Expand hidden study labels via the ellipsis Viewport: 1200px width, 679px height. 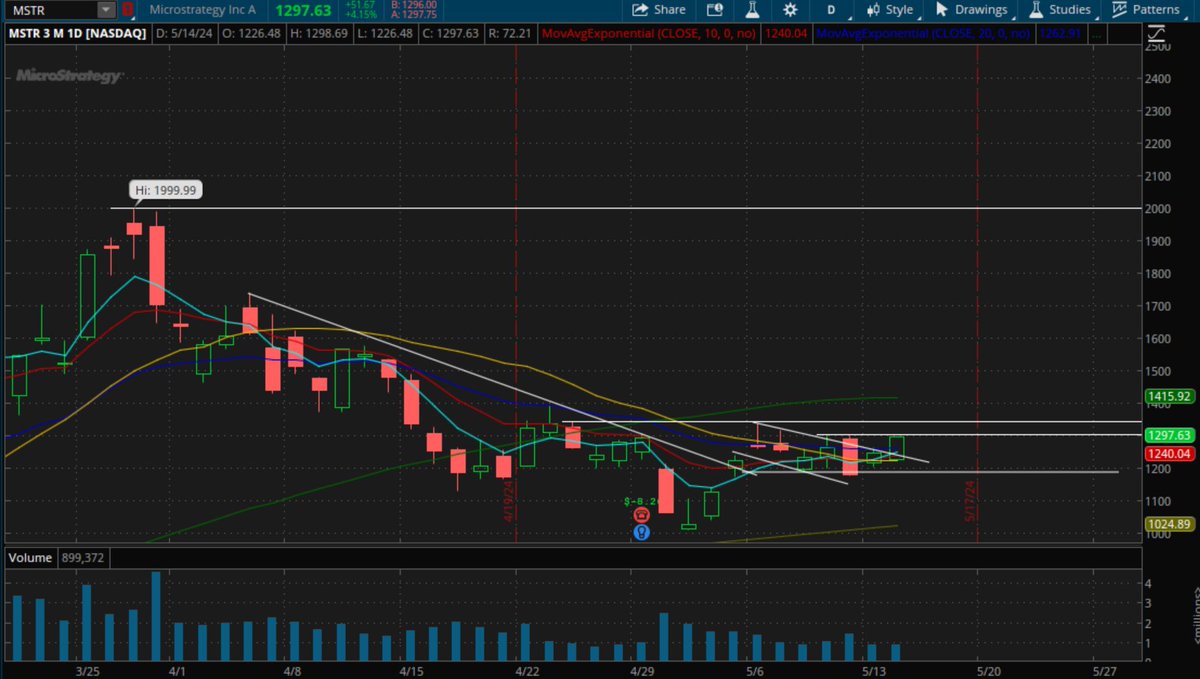pos(1098,34)
